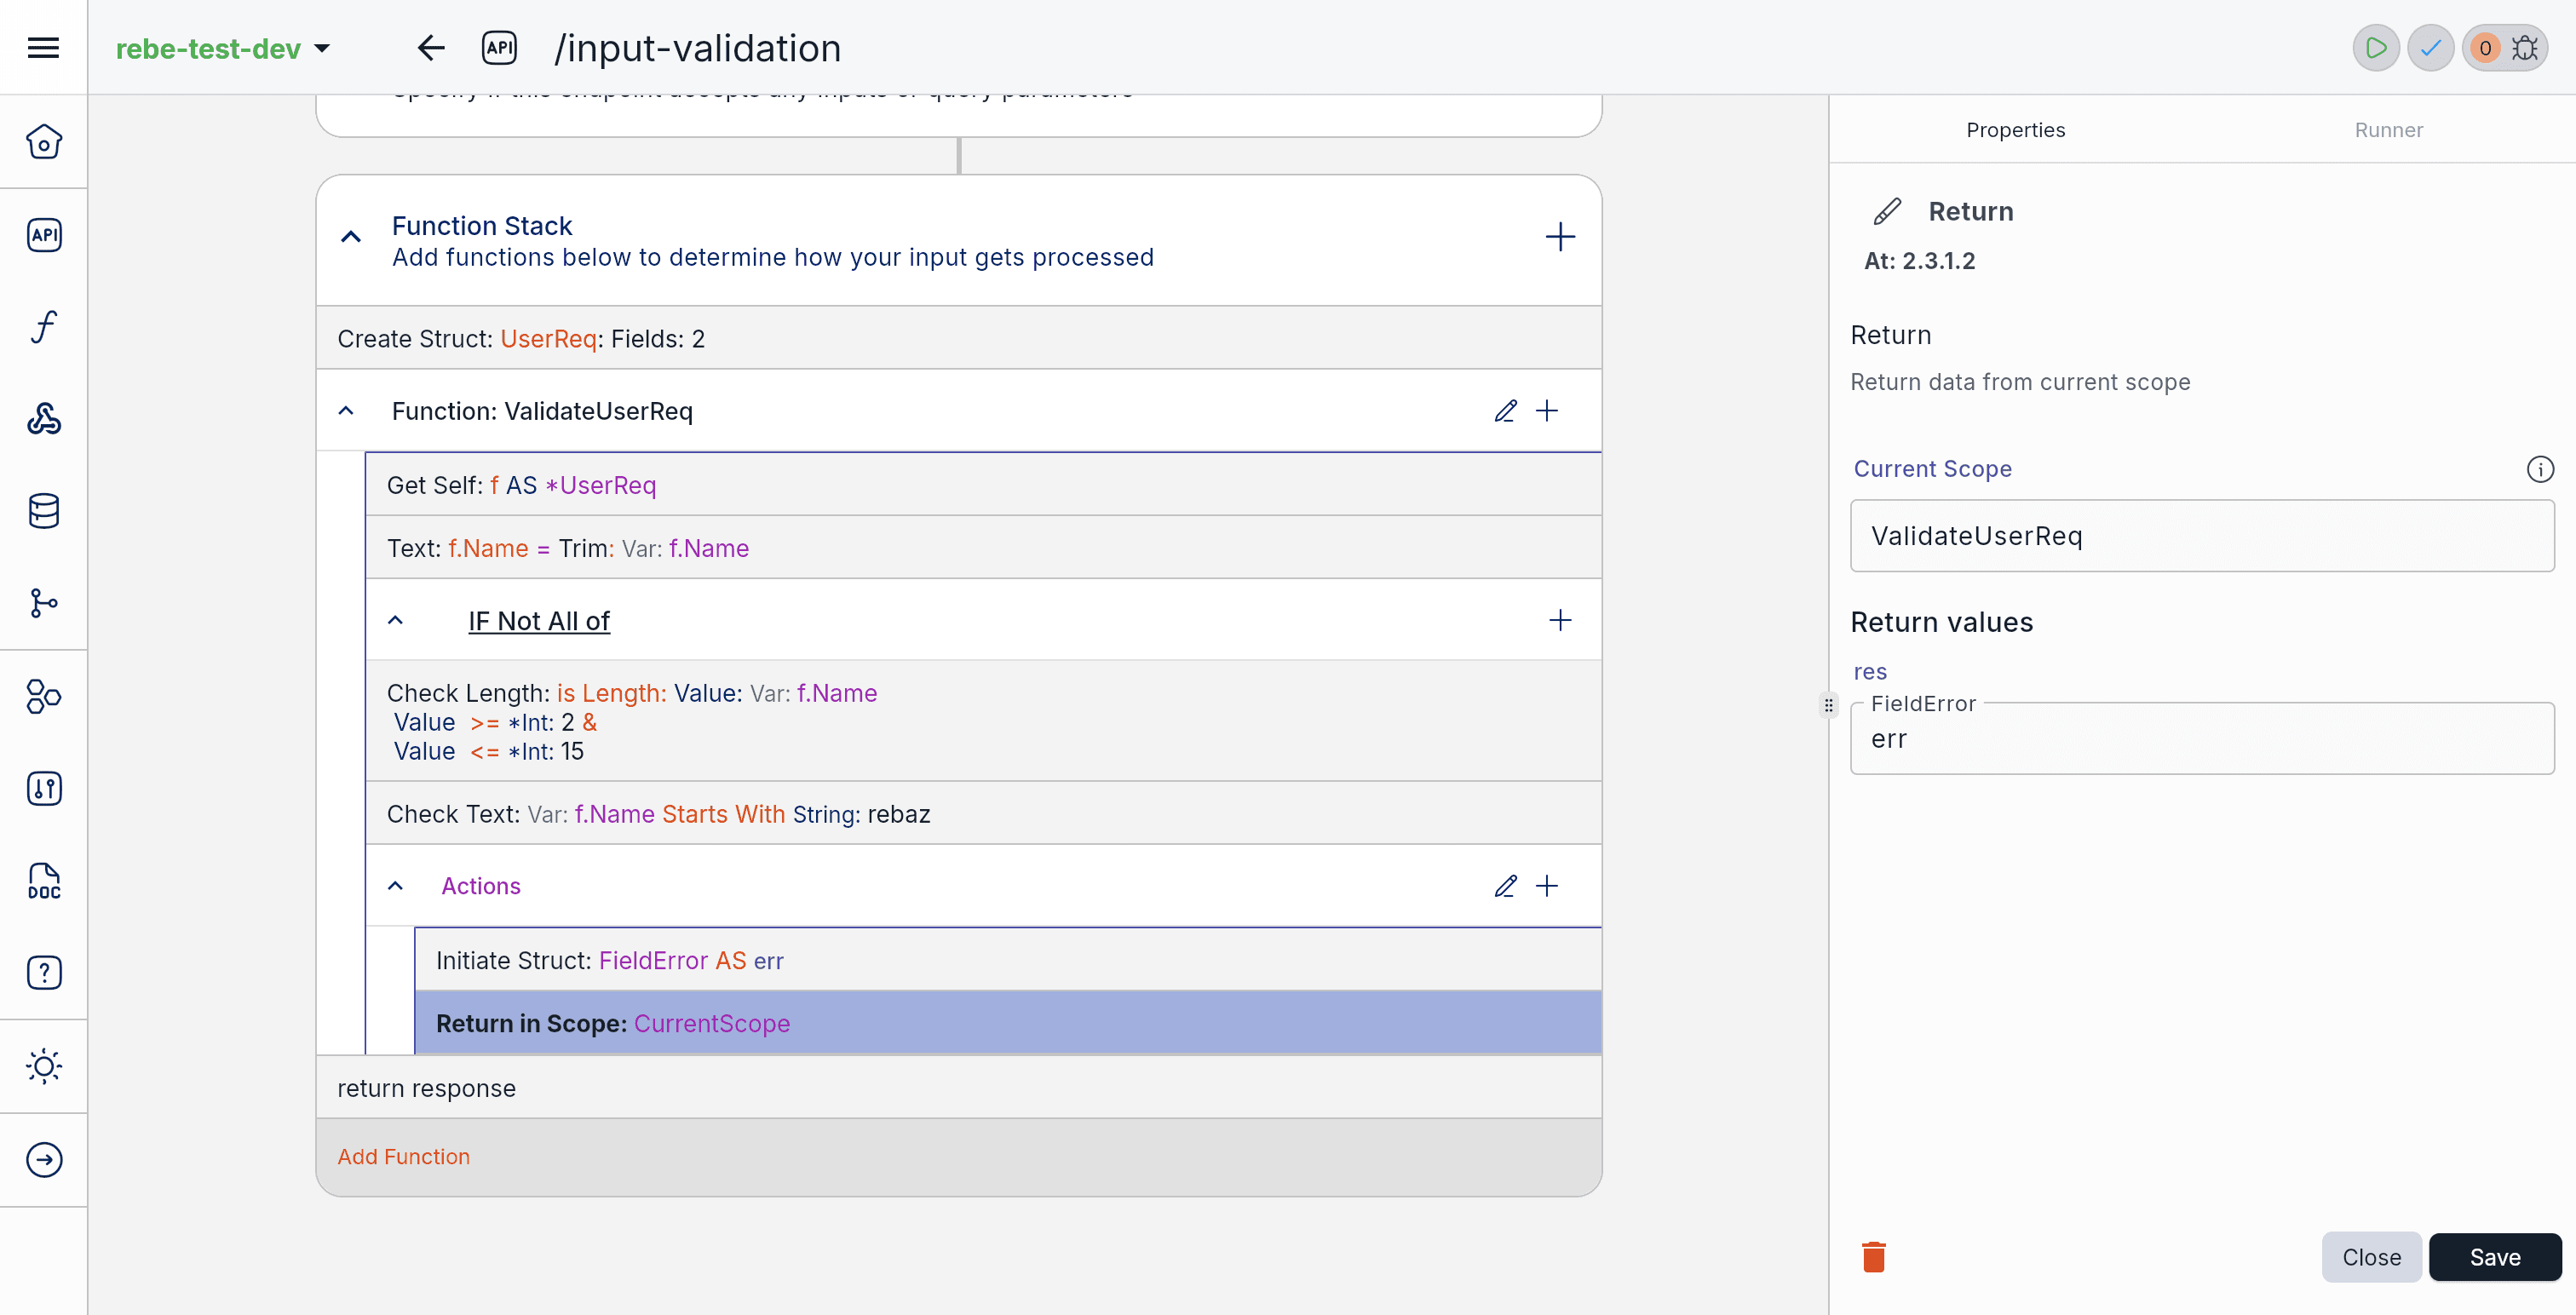Open Functions icon in sidebar
The width and height of the screenshot is (2576, 1315).
coord(43,327)
